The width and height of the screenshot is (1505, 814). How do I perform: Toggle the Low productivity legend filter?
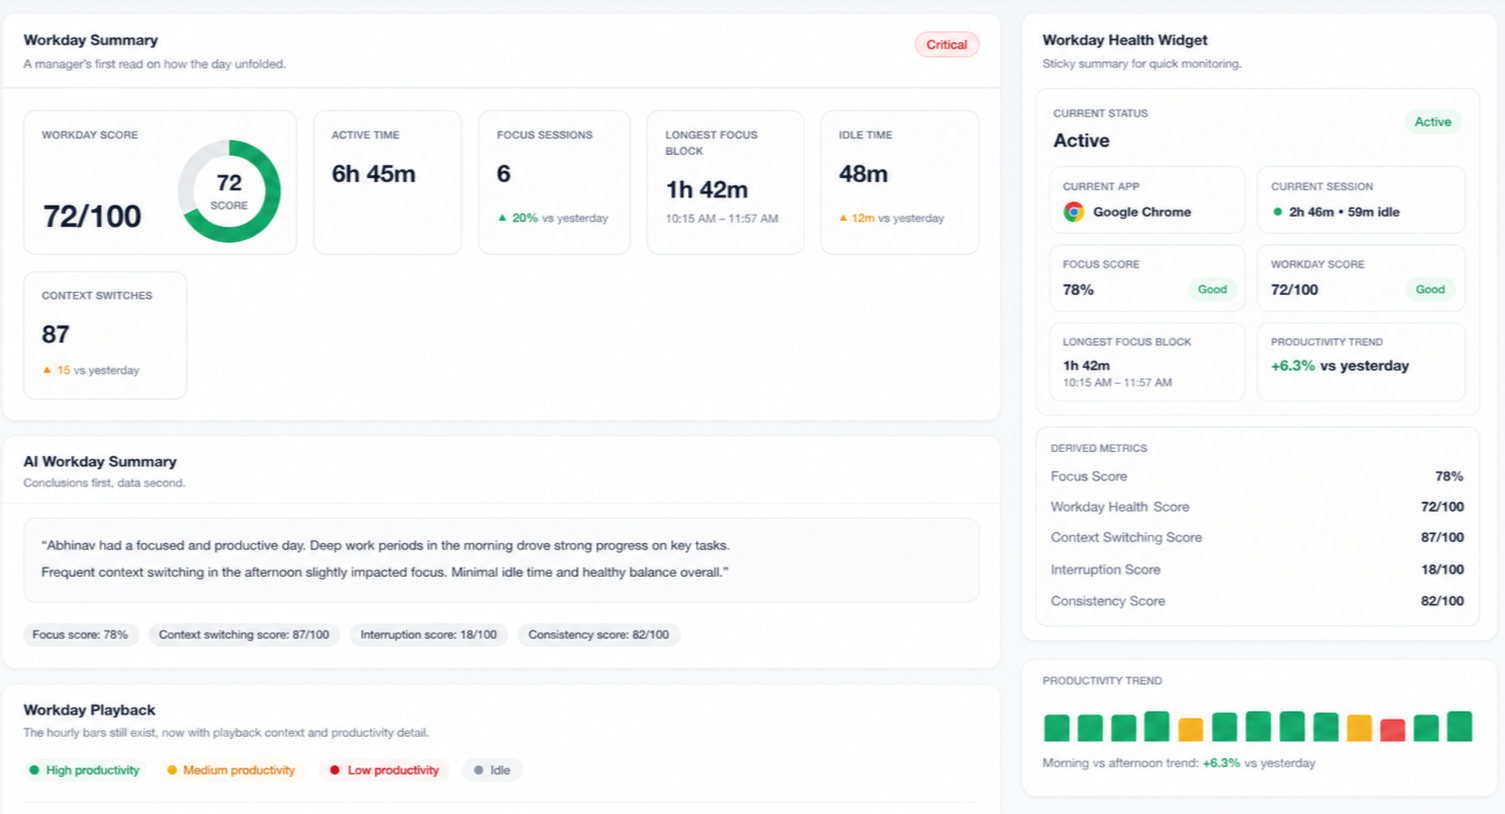coord(384,770)
